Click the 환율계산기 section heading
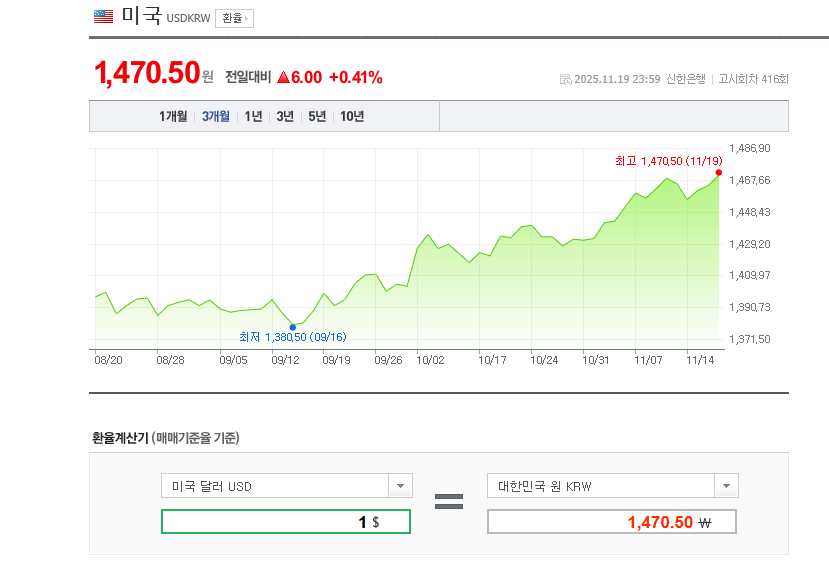 click(120, 438)
